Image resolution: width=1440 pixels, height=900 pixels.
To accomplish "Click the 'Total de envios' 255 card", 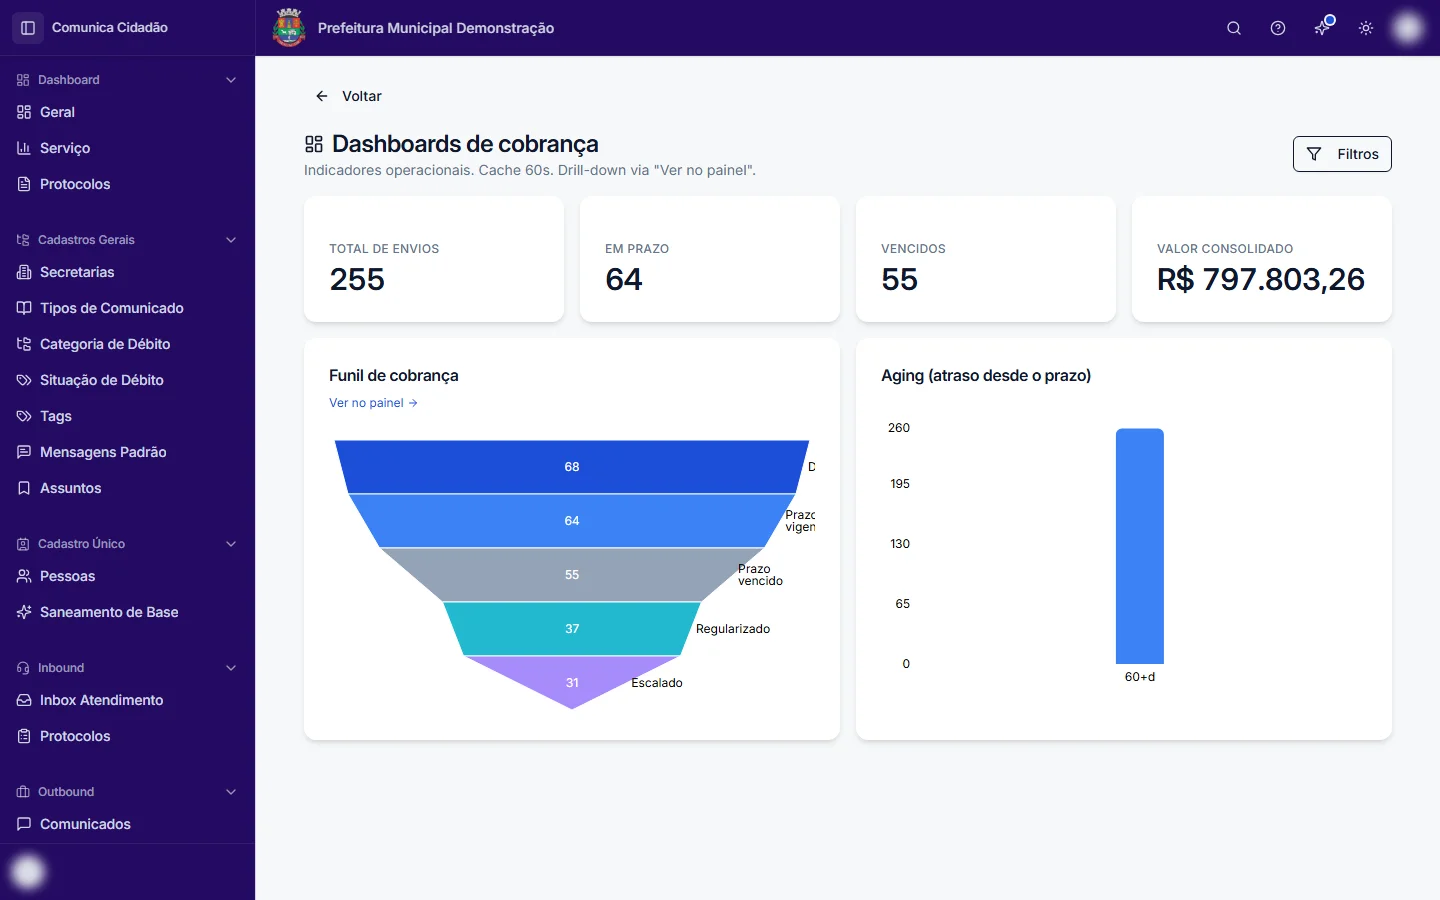I will click(x=434, y=259).
